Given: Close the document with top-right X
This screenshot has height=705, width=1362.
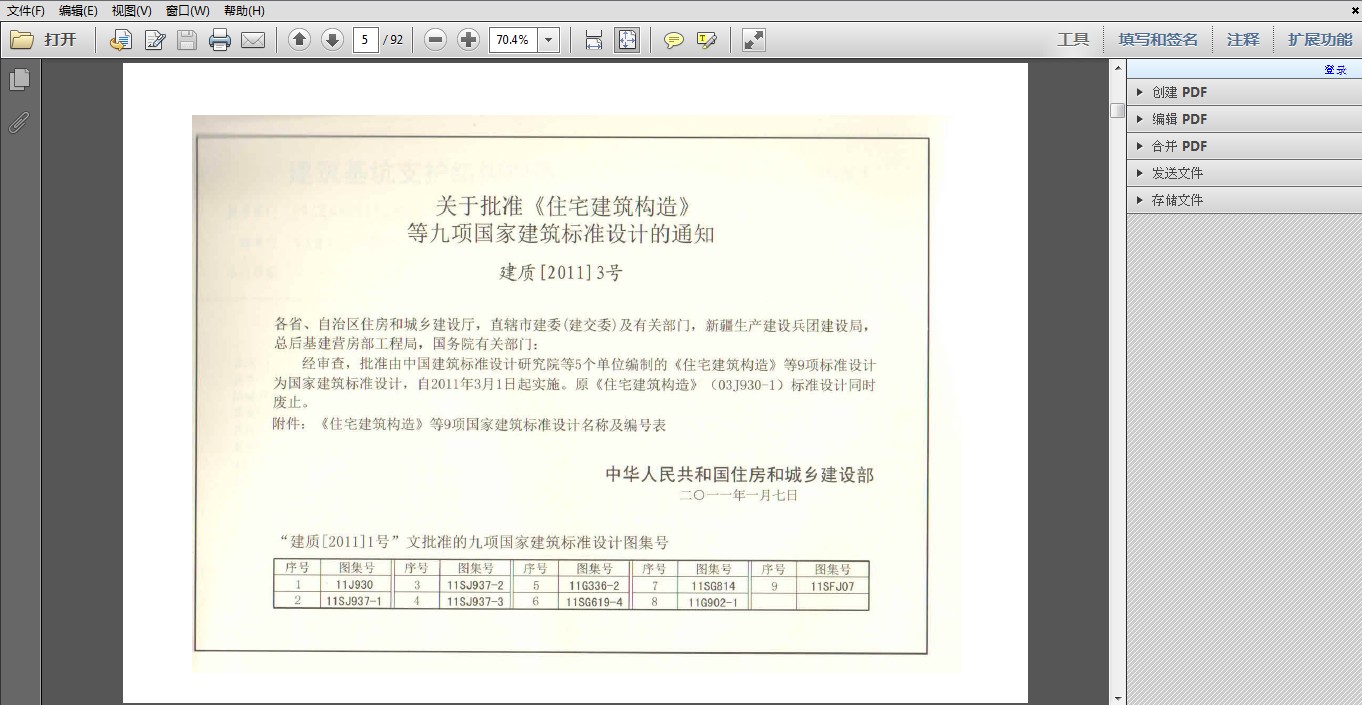Looking at the screenshot, I should [1354, 10].
